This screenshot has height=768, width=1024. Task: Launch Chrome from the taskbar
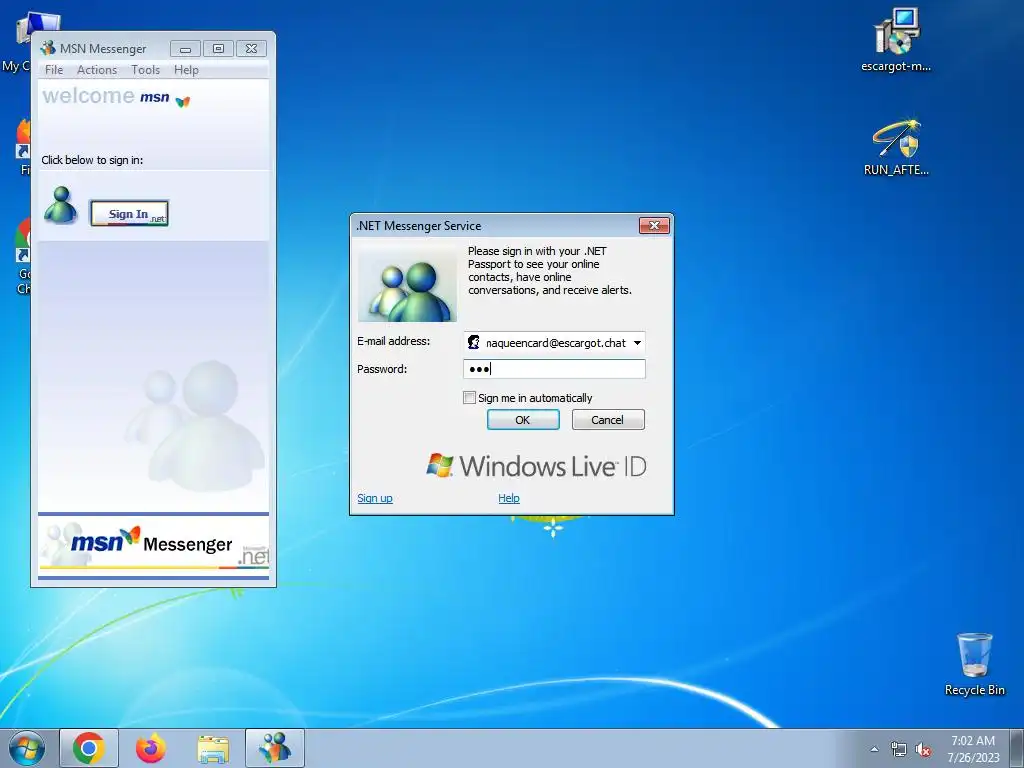89,748
